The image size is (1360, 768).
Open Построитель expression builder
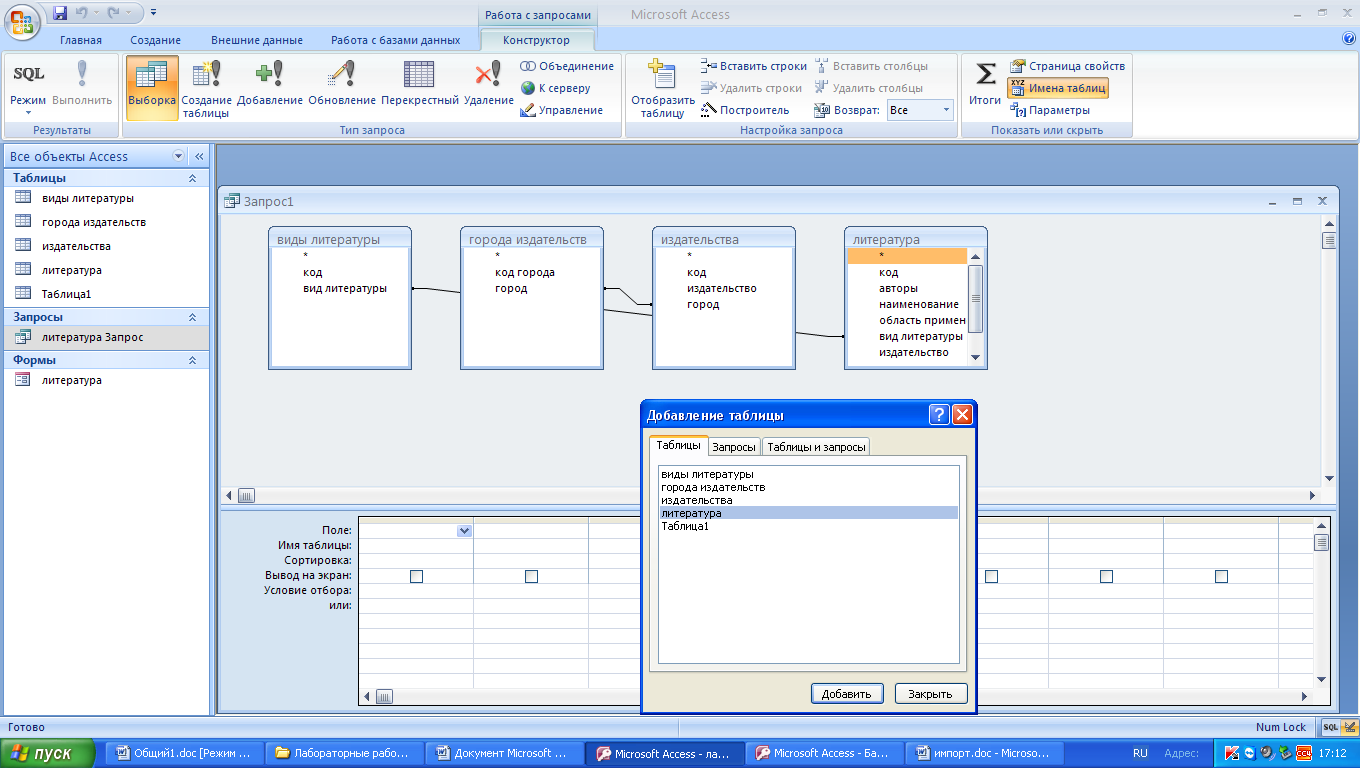pyautogui.click(x=745, y=110)
